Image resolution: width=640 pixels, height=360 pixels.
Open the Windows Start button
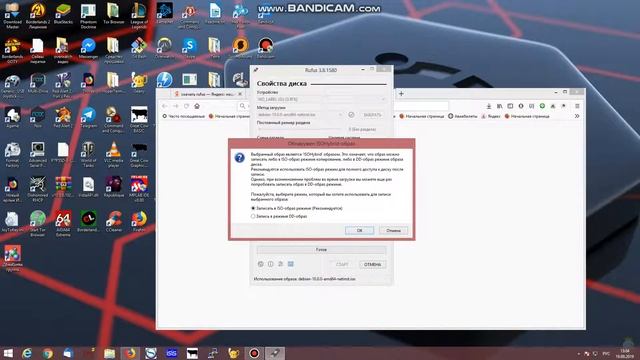click(8, 353)
